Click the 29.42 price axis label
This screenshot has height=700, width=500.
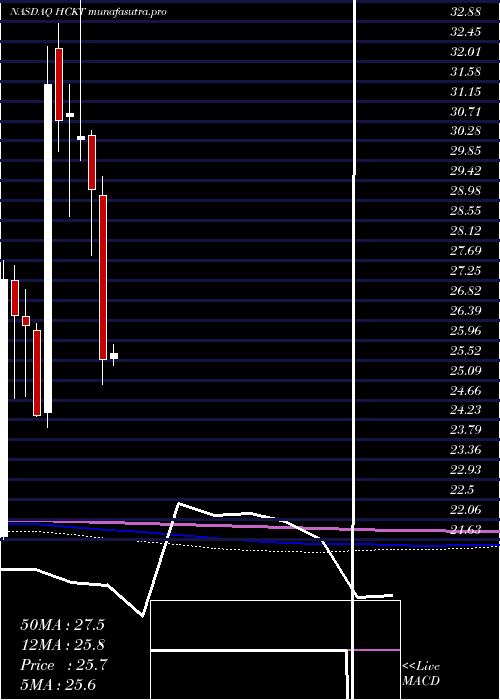(466, 171)
